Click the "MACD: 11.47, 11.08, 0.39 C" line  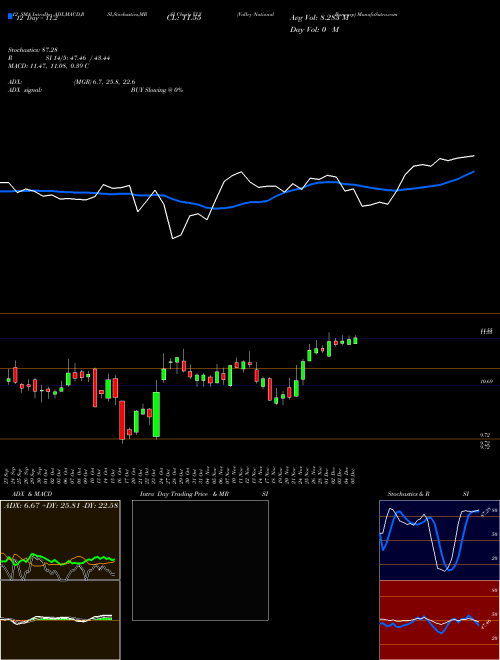[x=48, y=66]
